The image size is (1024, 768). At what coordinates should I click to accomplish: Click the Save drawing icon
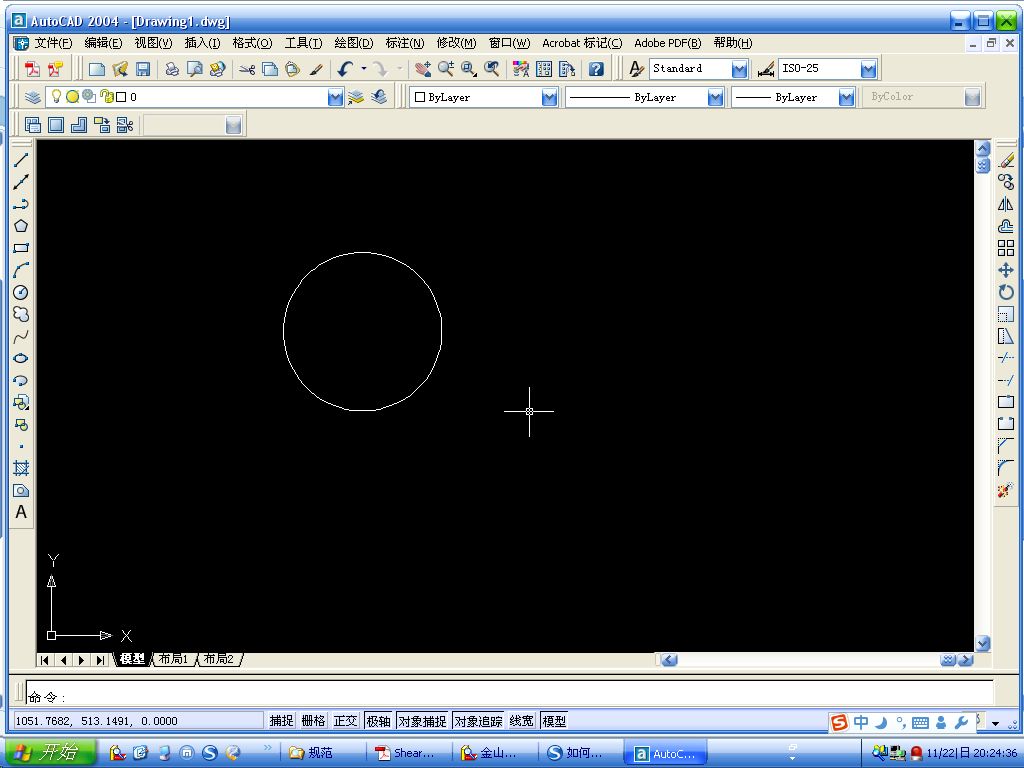point(143,69)
